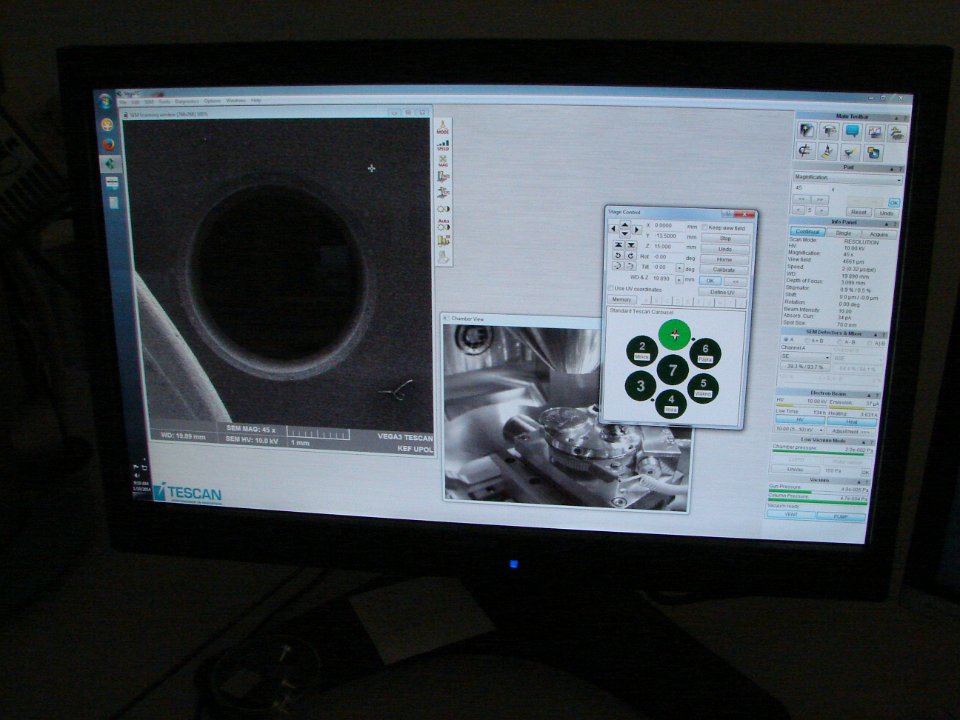Click the stage Y coordinate field -13.5000
Screen dimensions: 960x720
click(667, 236)
